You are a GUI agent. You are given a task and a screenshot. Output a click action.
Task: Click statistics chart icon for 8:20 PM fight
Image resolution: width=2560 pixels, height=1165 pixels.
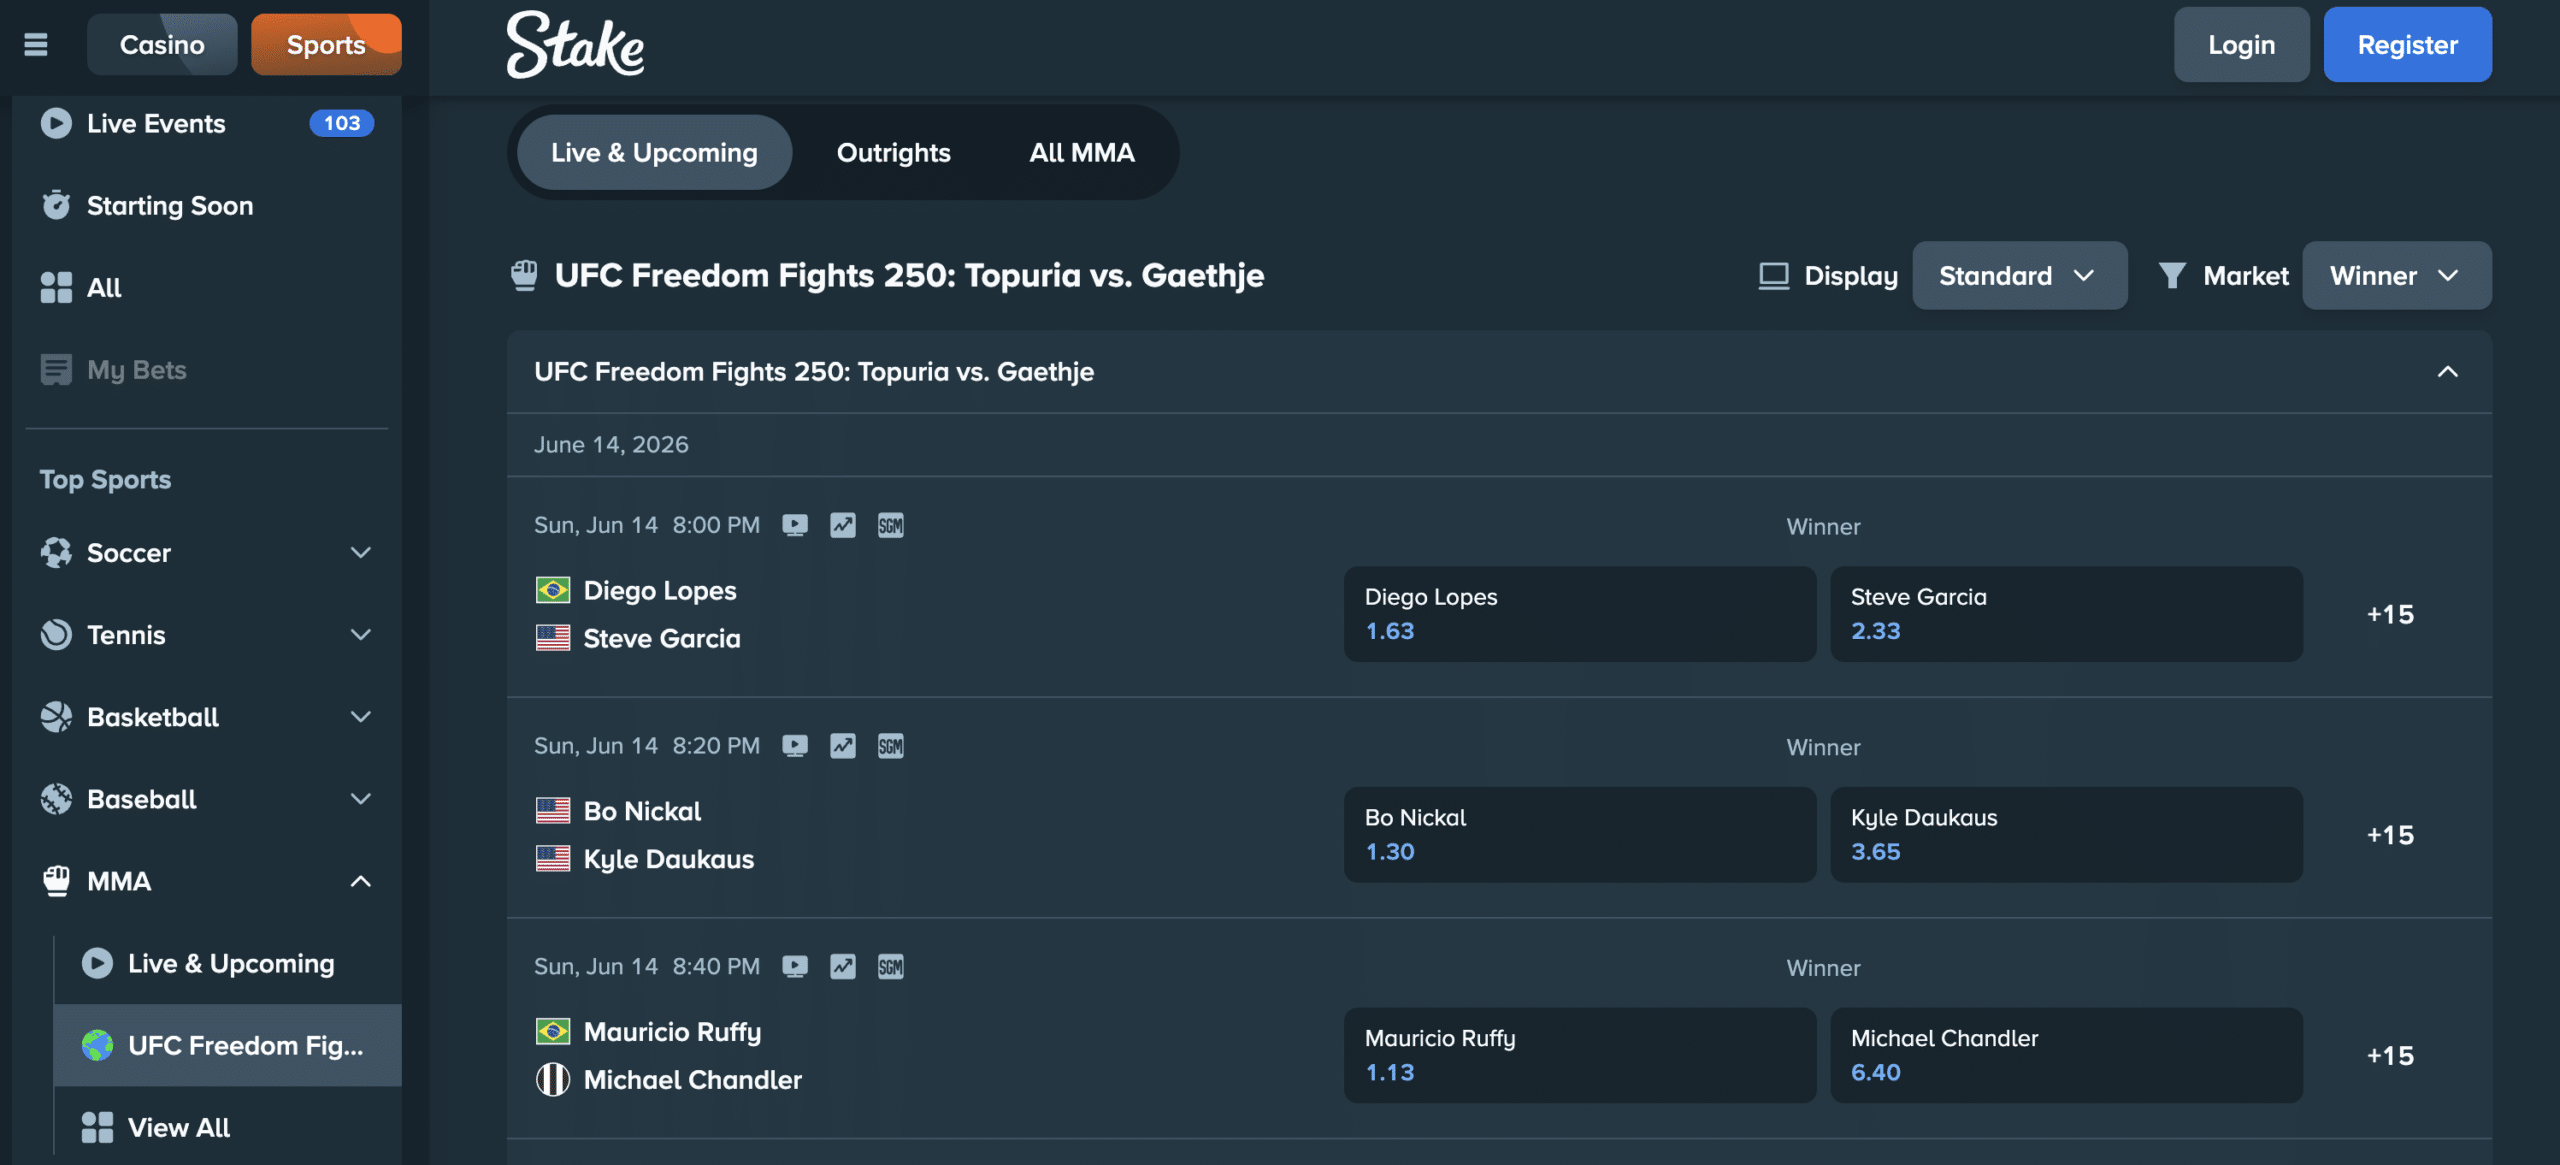843,746
